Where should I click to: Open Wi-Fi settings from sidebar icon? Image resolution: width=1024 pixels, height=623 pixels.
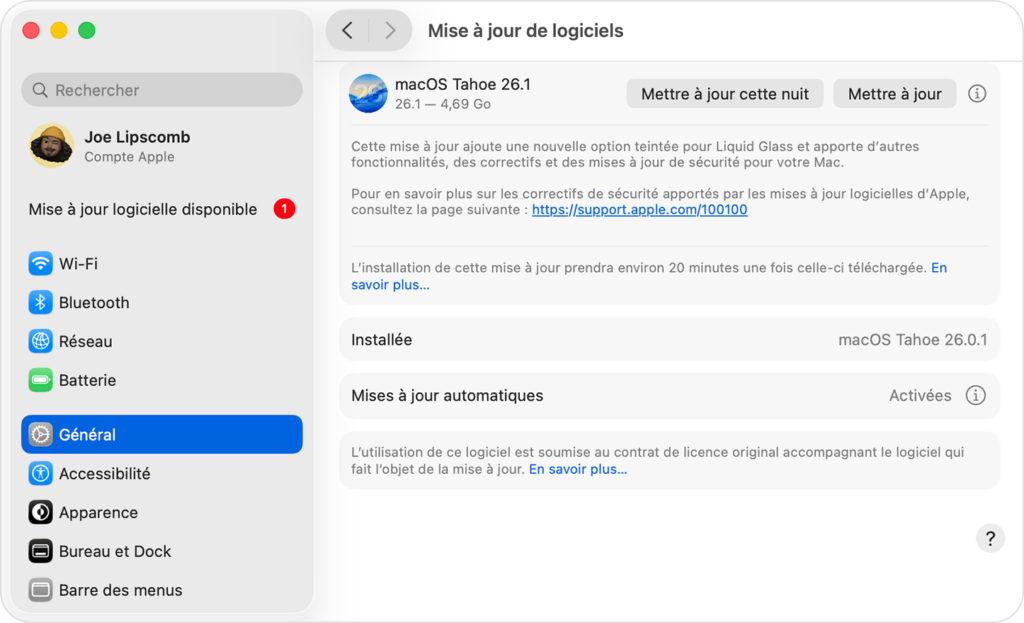(40, 264)
